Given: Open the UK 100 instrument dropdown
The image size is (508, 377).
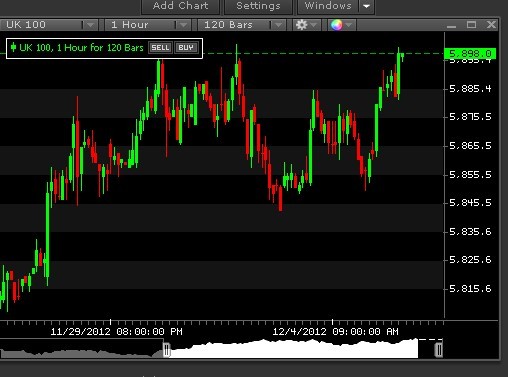Looking at the screenshot, I should pos(49,25).
